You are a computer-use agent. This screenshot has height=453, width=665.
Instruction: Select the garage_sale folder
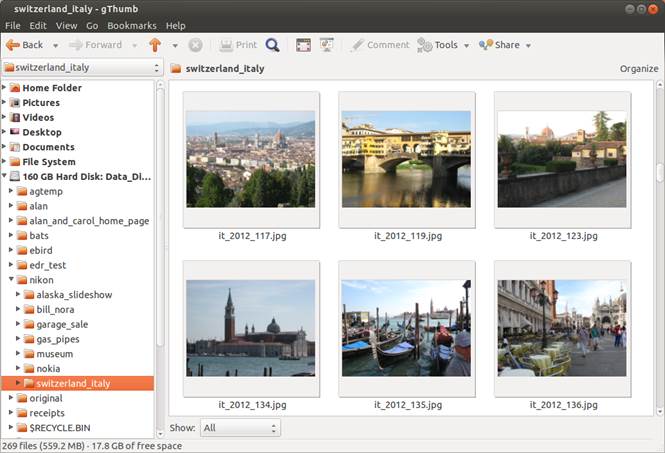(x=62, y=324)
